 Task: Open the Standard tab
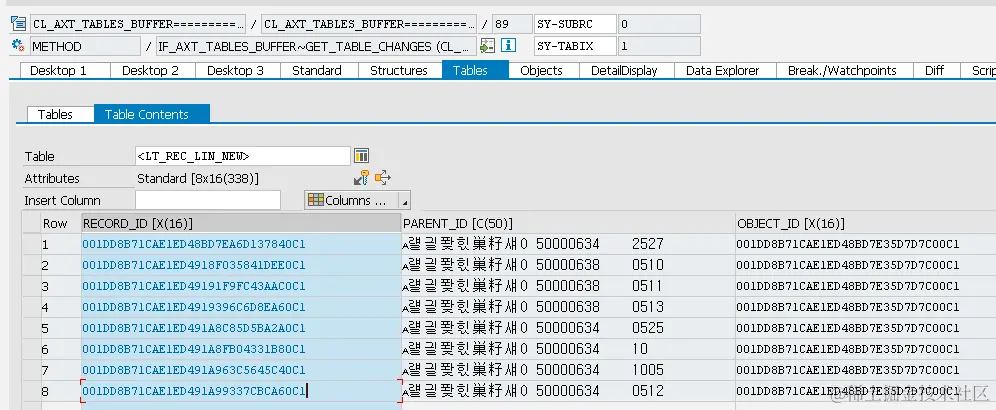coord(317,71)
